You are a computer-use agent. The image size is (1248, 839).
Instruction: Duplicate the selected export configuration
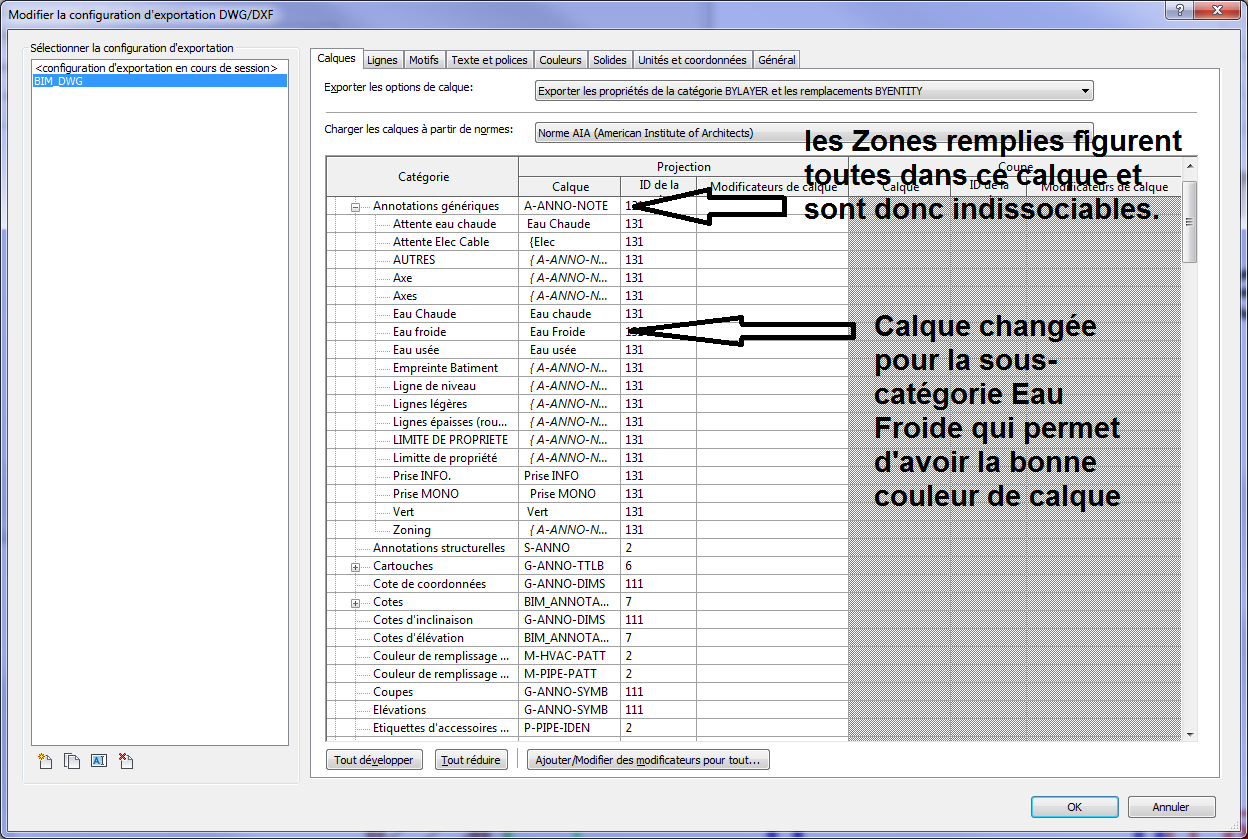click(x=72, y=761)
